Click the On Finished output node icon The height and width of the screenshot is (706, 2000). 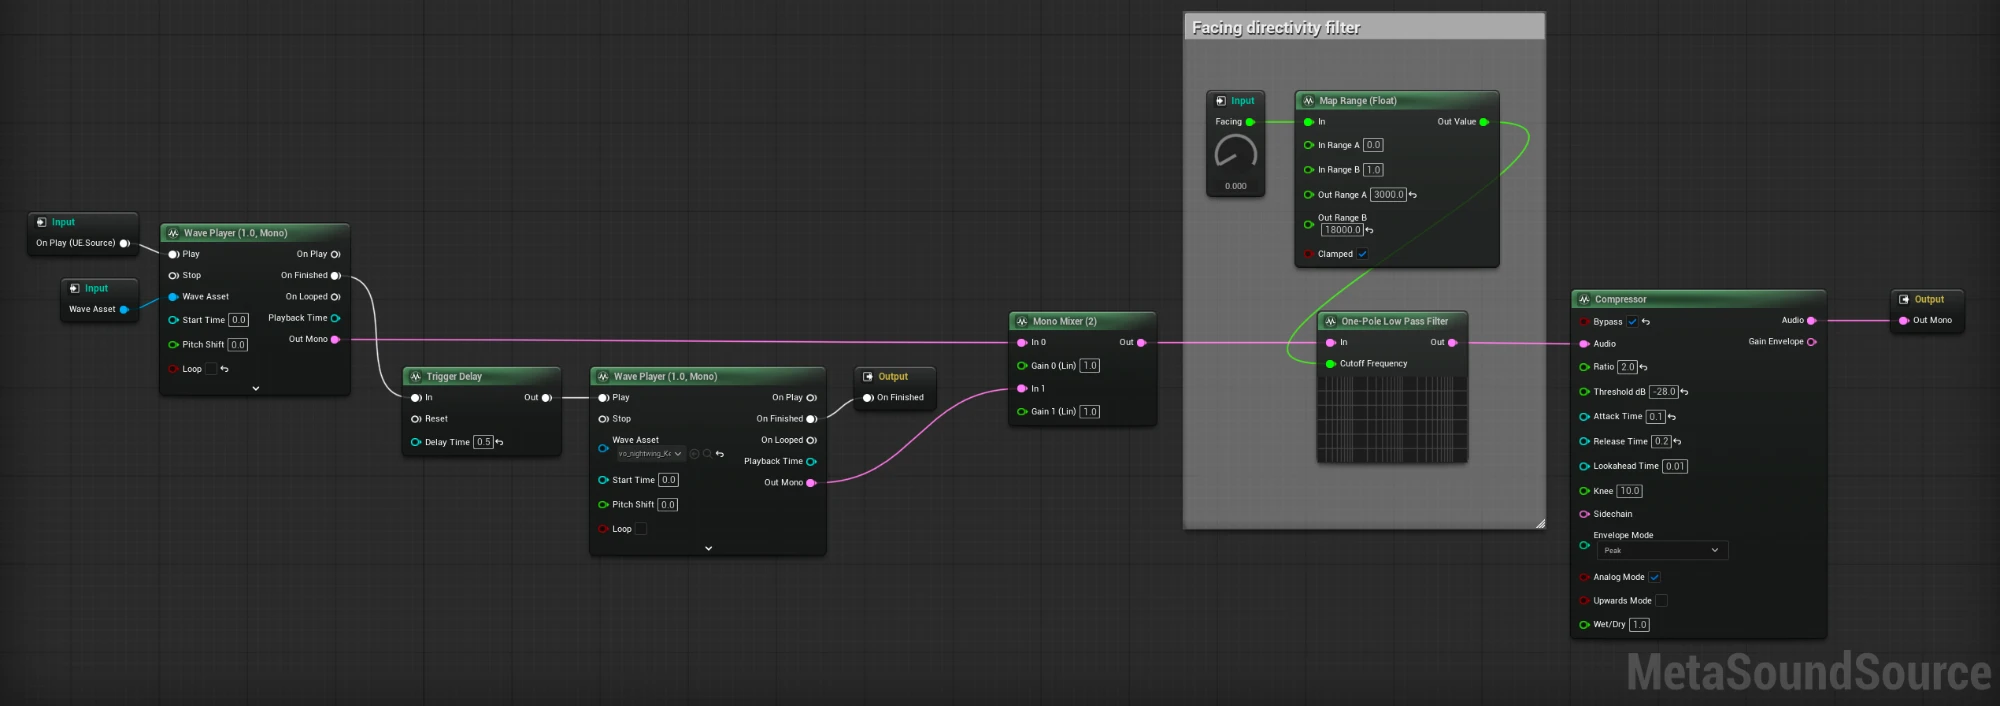(868, 376)
